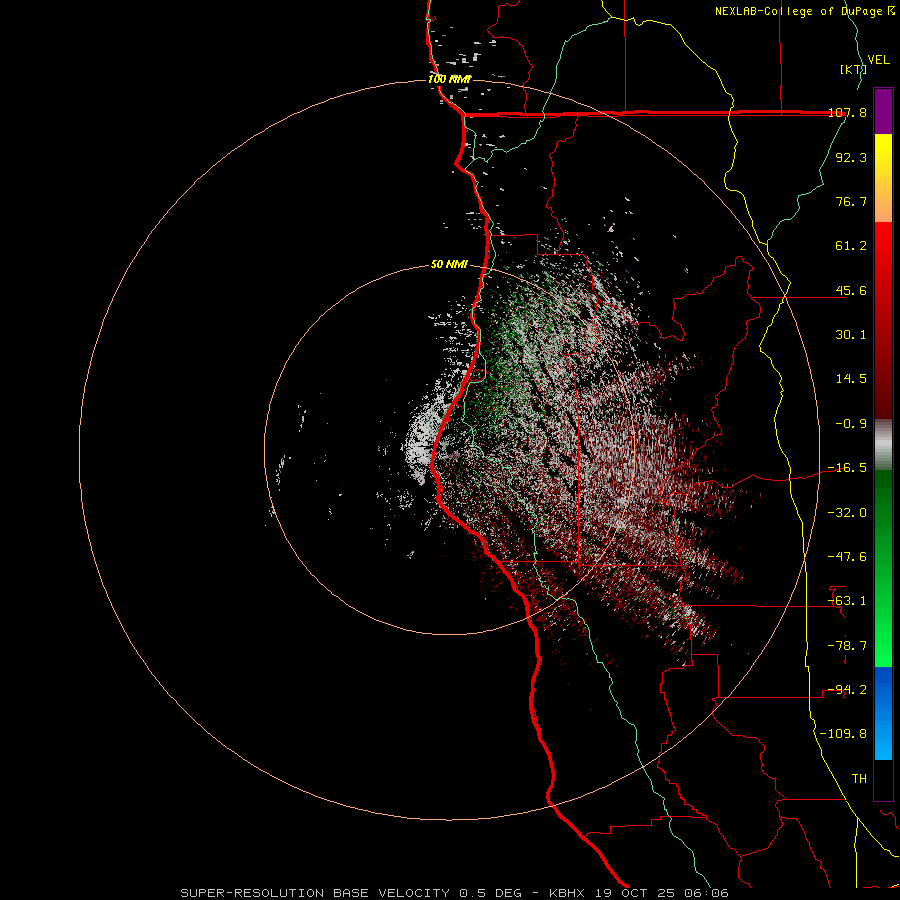This screenshot has width=900, height=900.
Task: Pick the bright lime green color bar segment
Action: click(x=883, y=643)
